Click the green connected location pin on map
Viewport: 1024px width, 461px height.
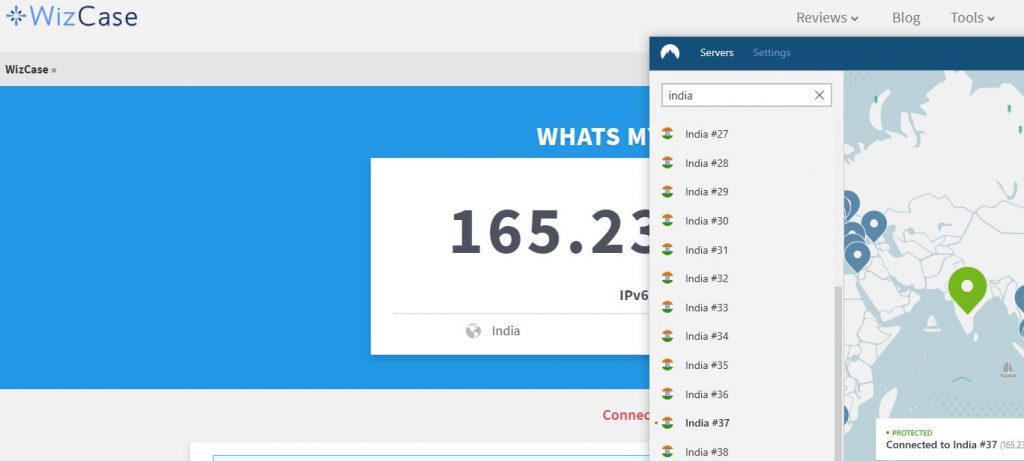967,290
